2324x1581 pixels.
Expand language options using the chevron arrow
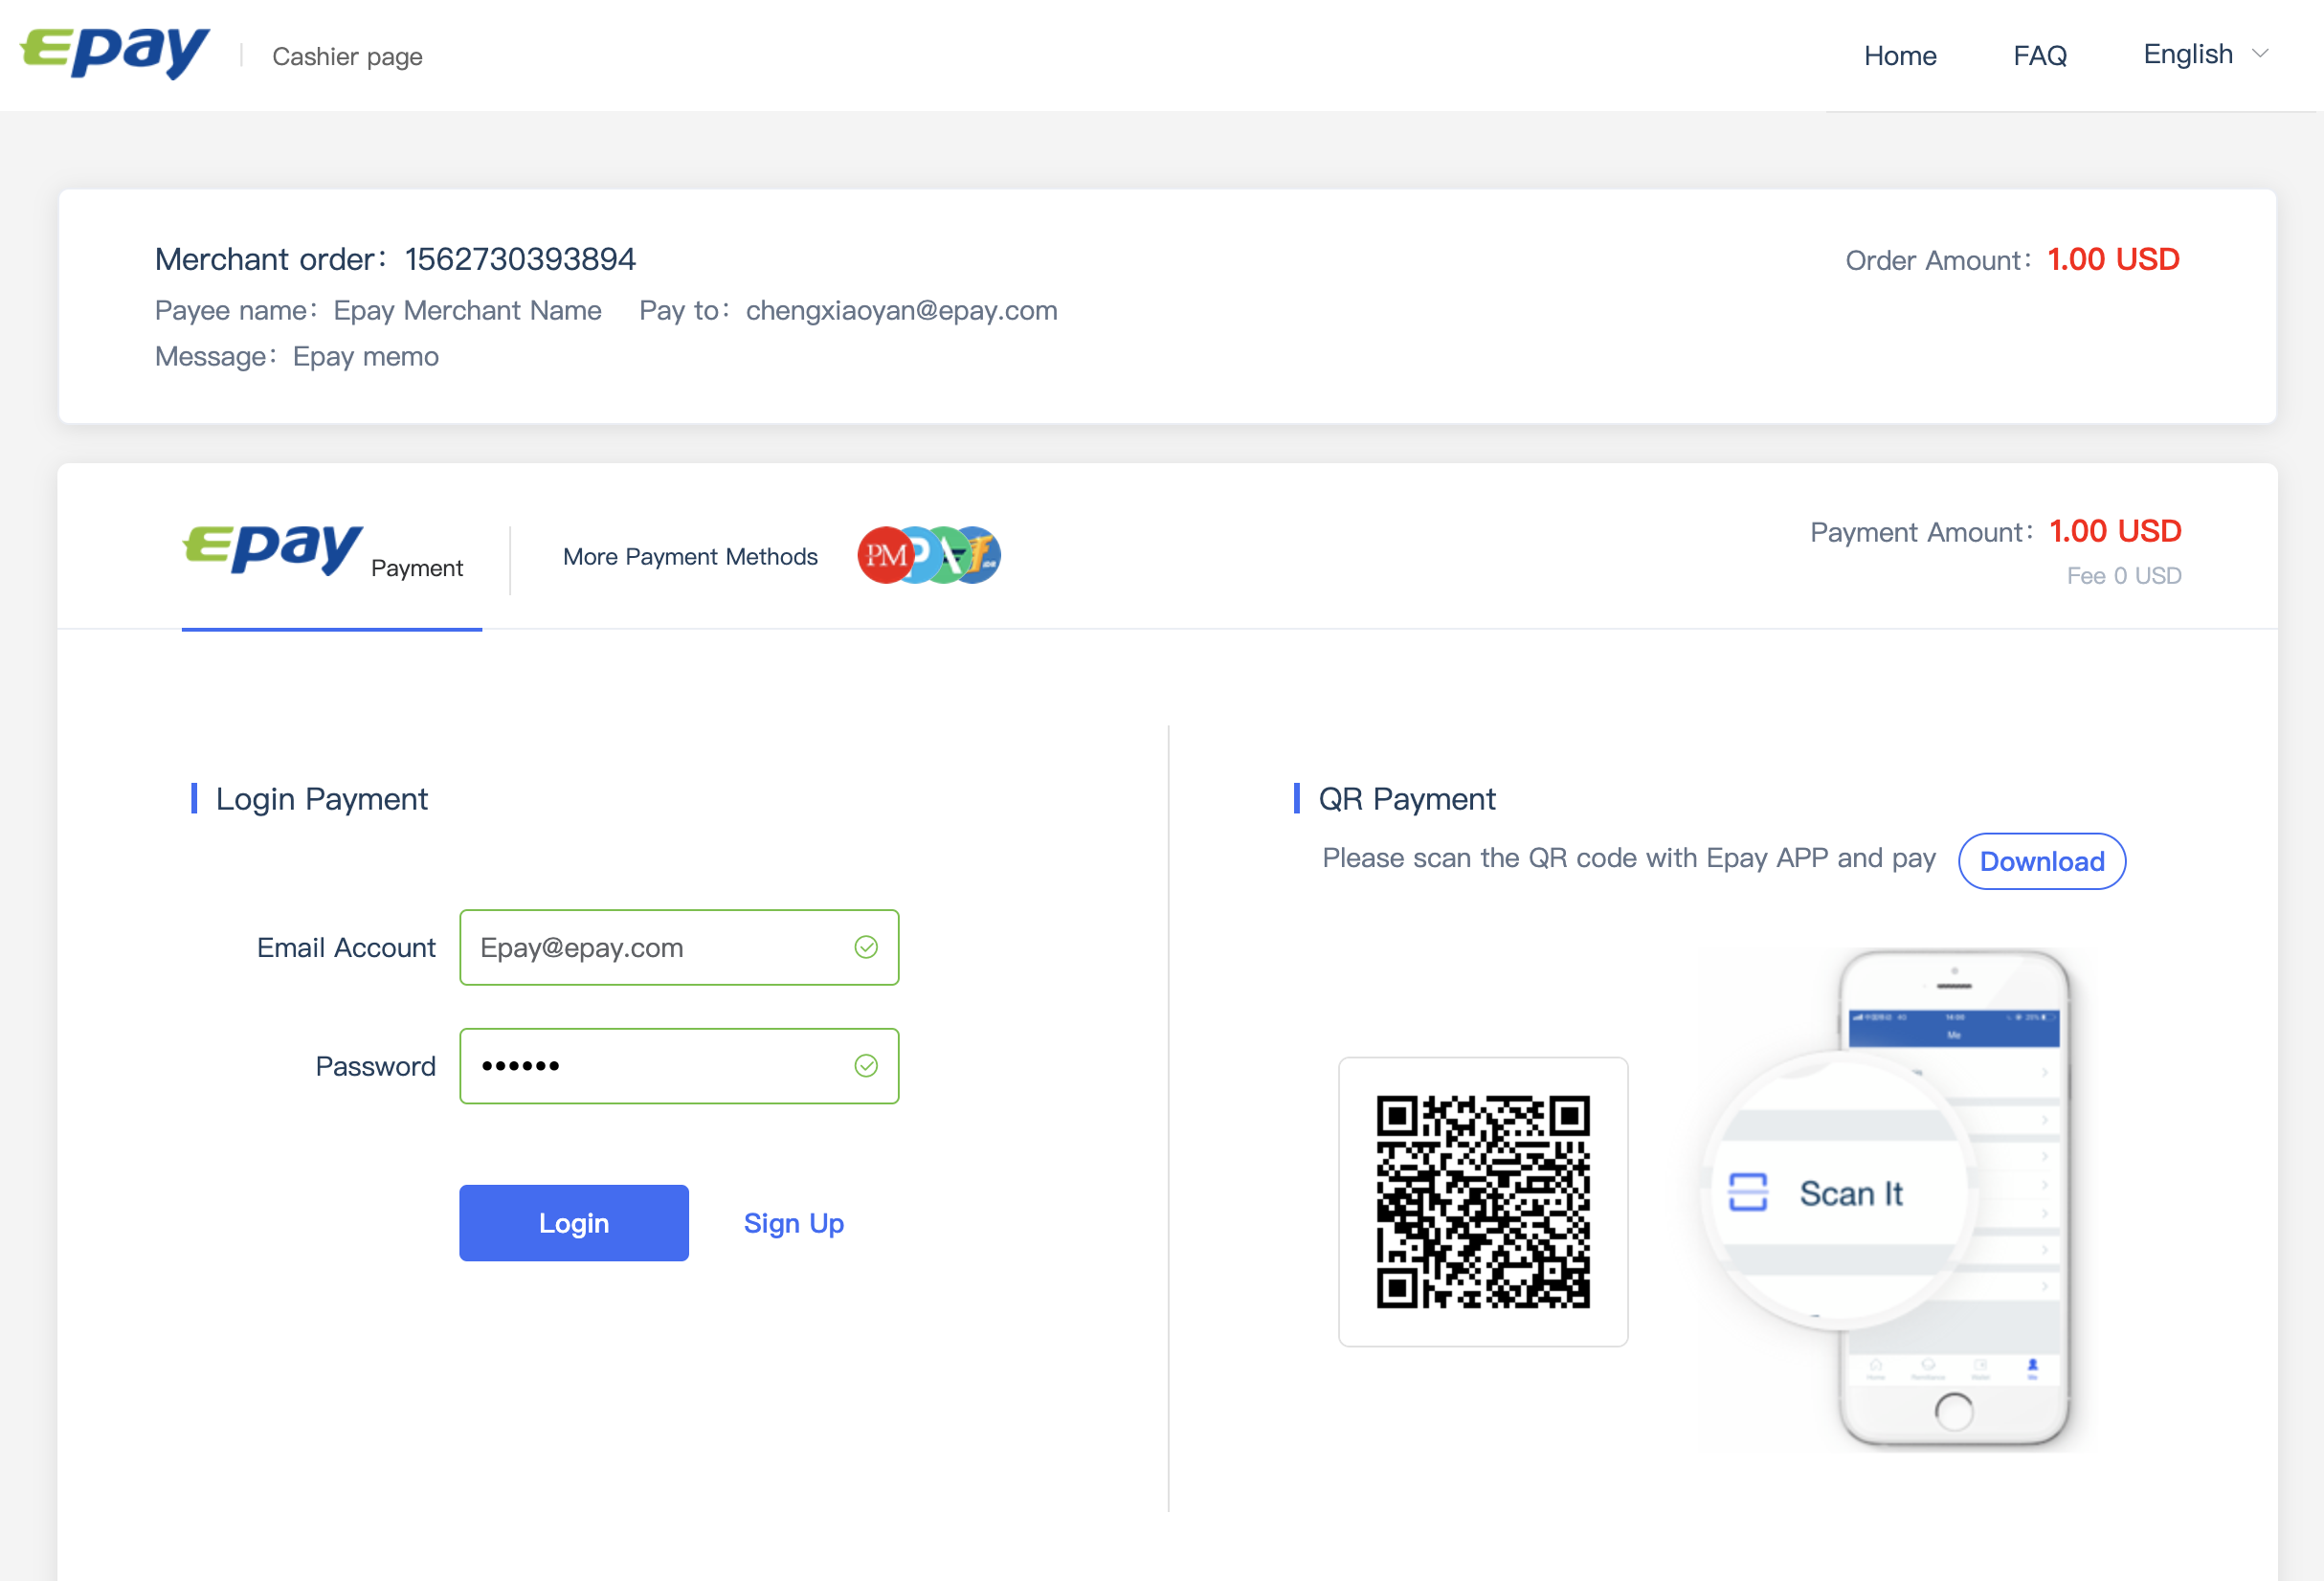[x=2260, y=54]
